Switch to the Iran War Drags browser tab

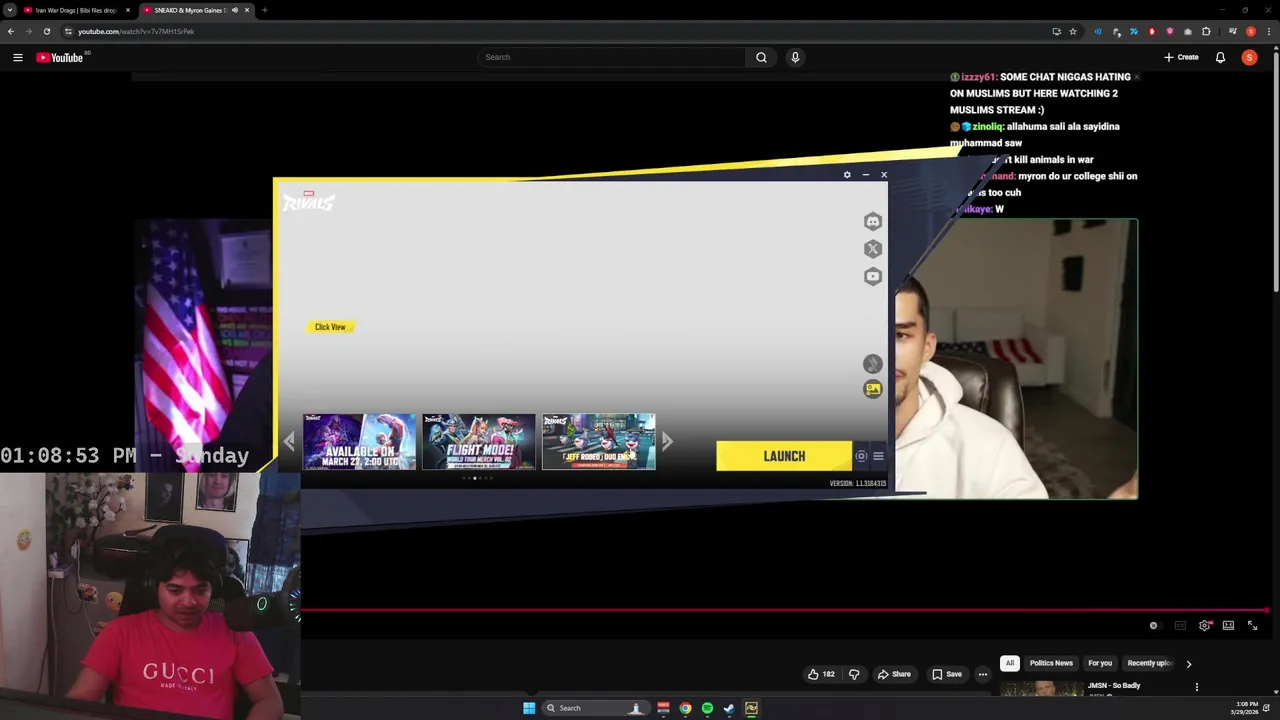tap(75, 10)
